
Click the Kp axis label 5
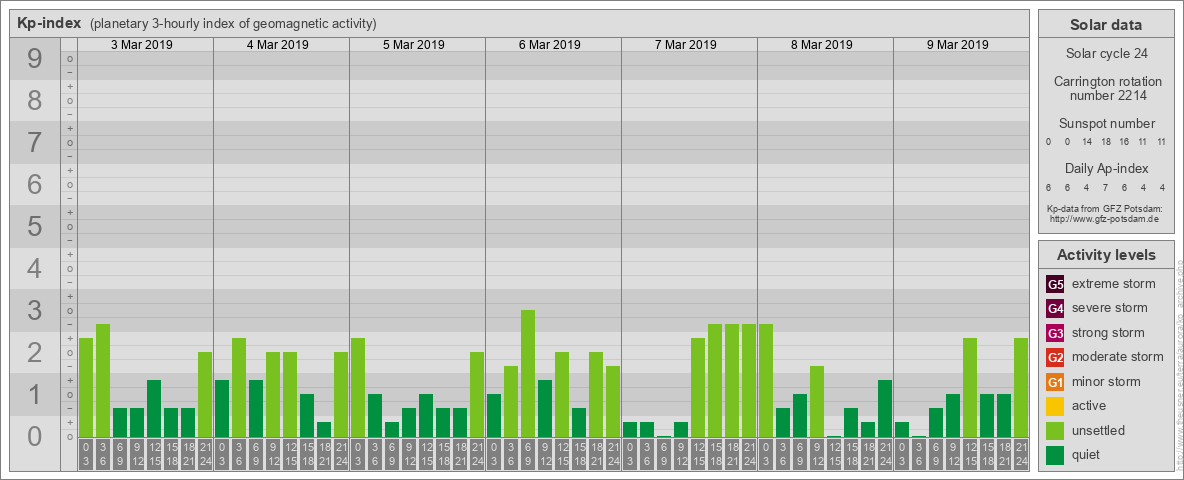35,226
